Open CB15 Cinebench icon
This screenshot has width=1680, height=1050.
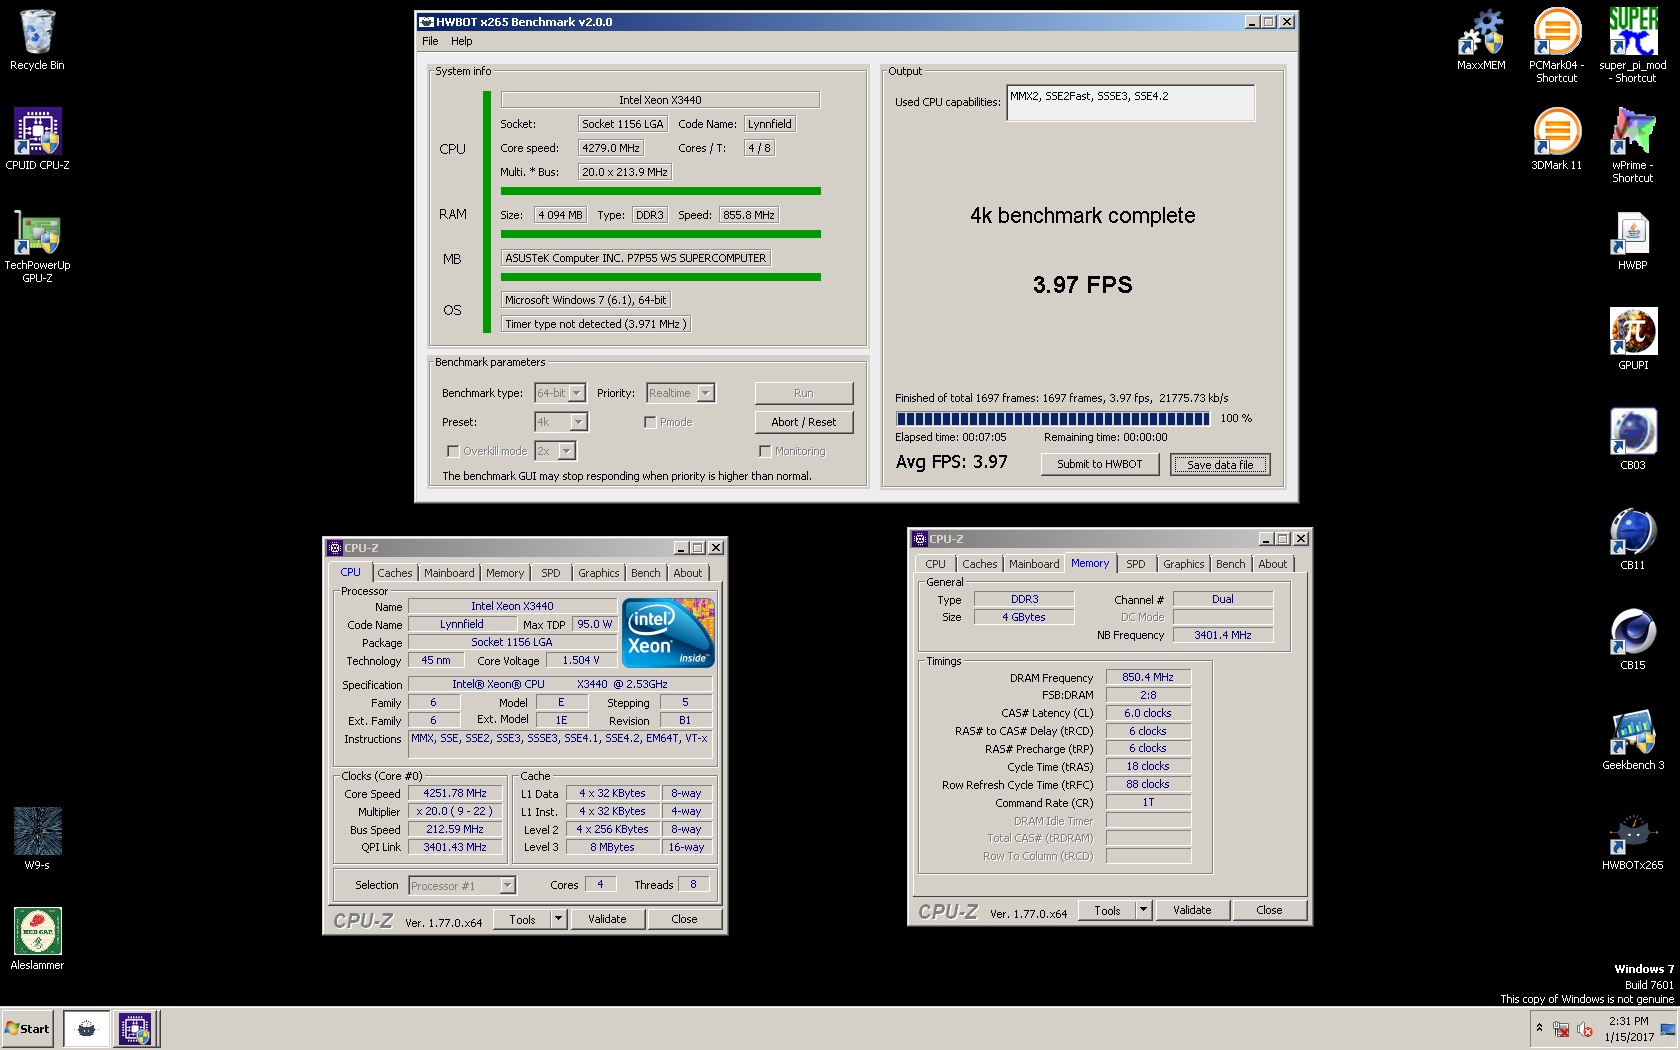pyautogui.click(x=1633, y=640)
